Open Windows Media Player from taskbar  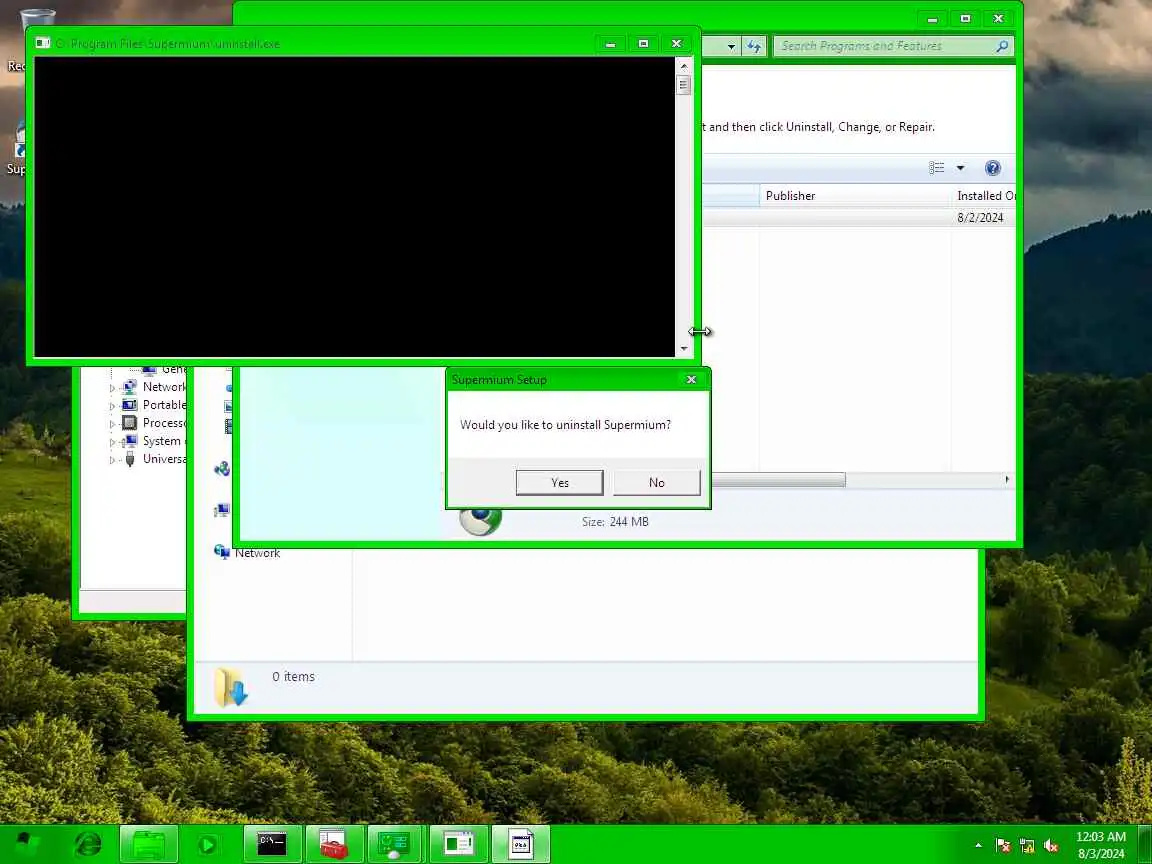207,845
